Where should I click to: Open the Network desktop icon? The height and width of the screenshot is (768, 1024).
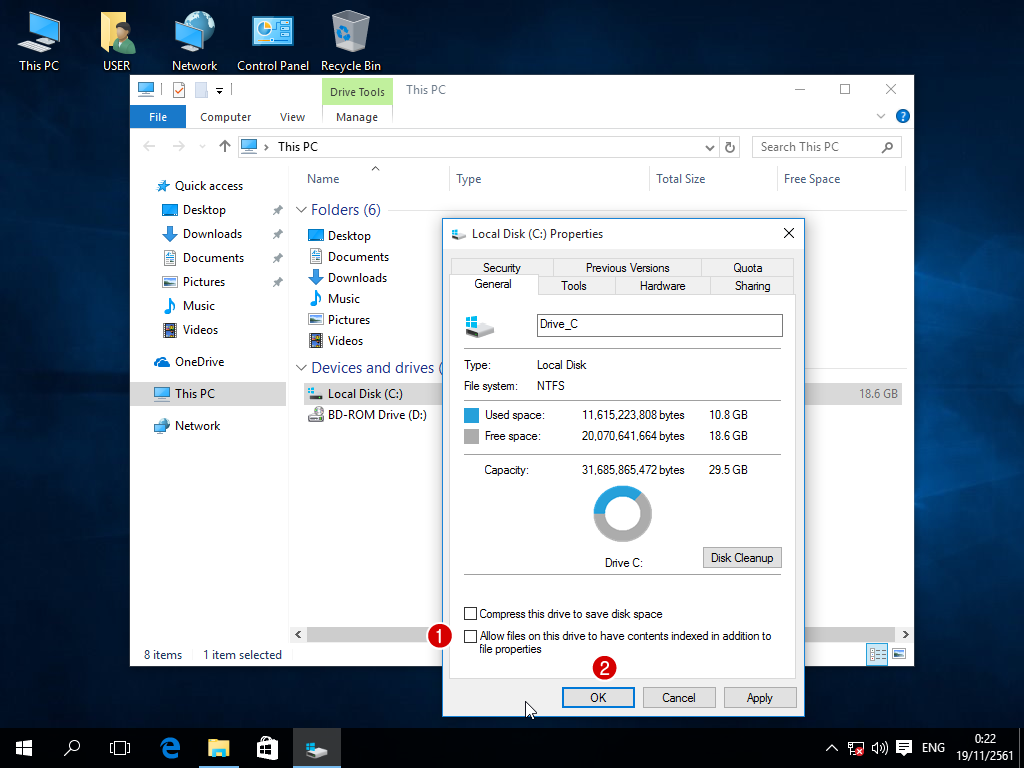click(195, 40)
